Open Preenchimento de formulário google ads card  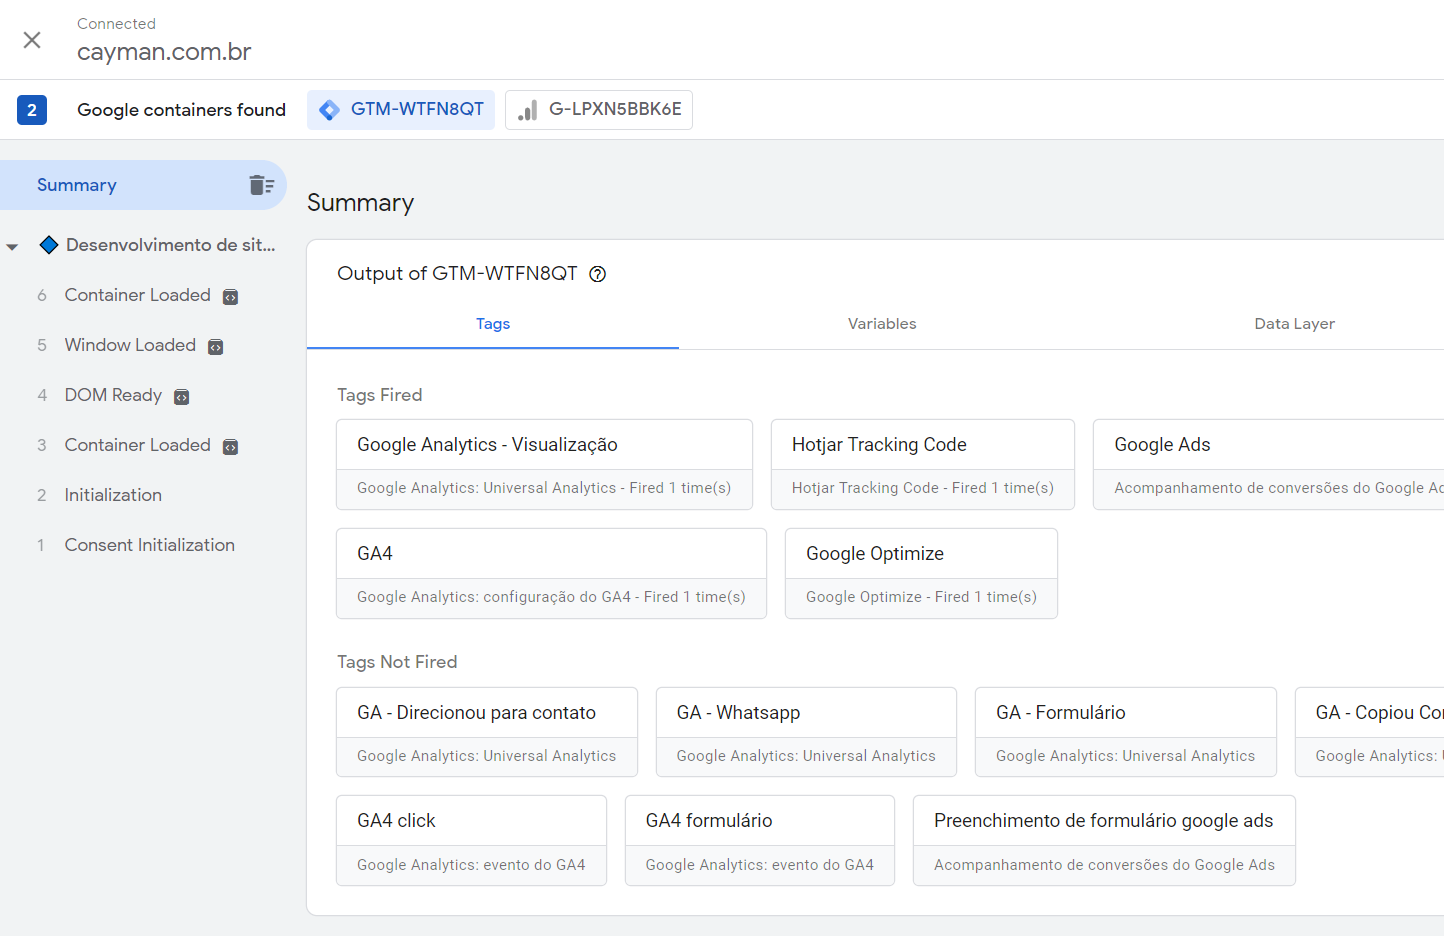click(1104, 841)
